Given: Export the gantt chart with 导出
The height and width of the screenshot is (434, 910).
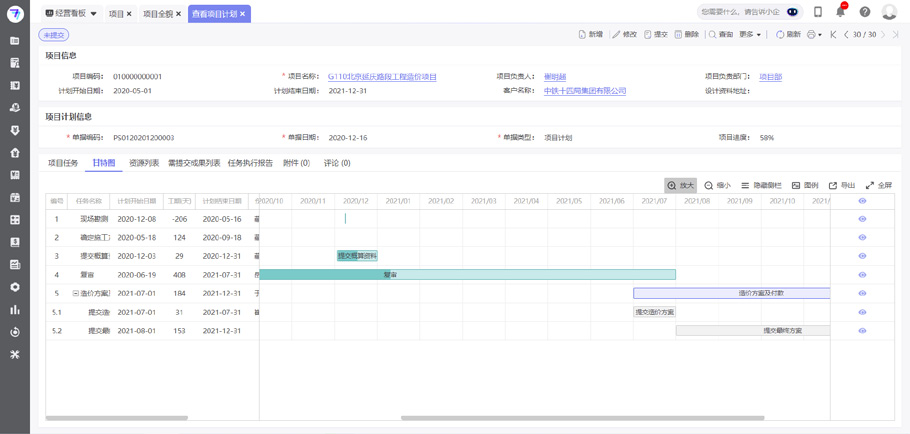Looking at the screenshot, I should coord(842,185).
